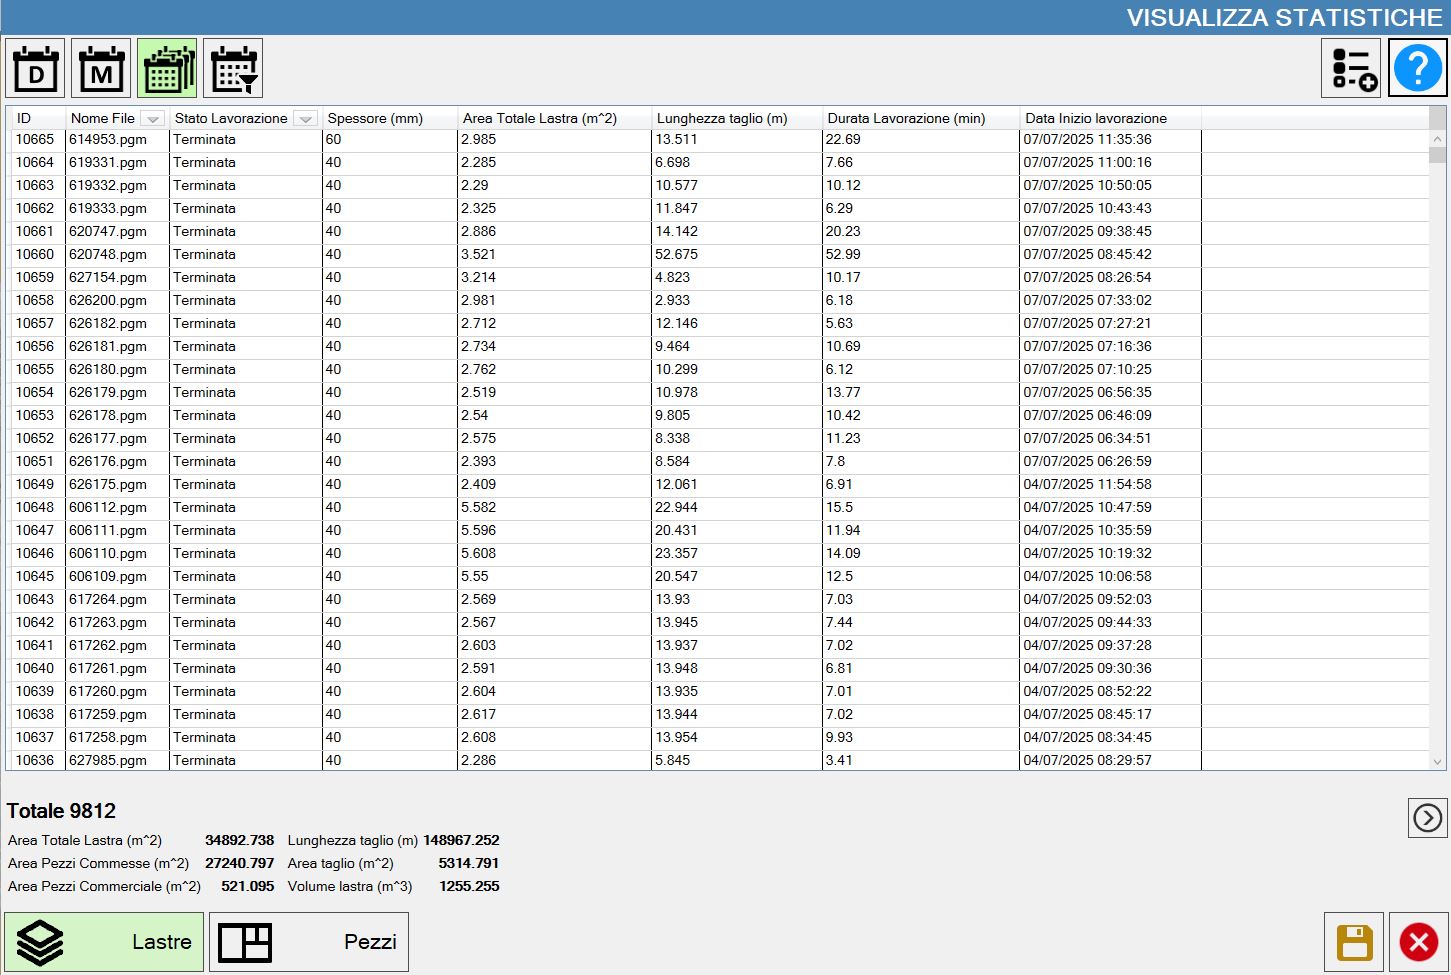Viewport: 1451px width, 975px height.
Task: Click the table scrollbar down arrow
Action: [x=1437, y=762]
